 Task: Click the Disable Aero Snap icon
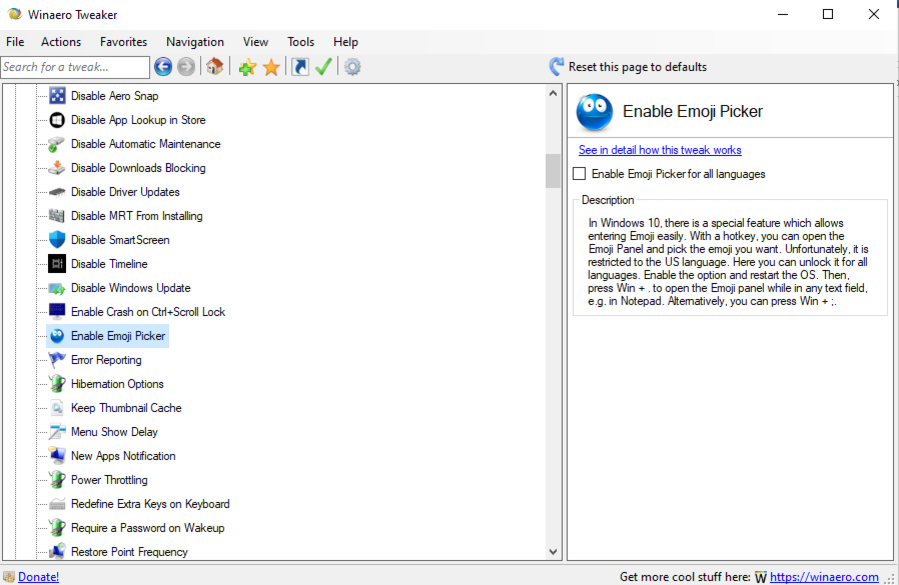[x=57, y=96]
